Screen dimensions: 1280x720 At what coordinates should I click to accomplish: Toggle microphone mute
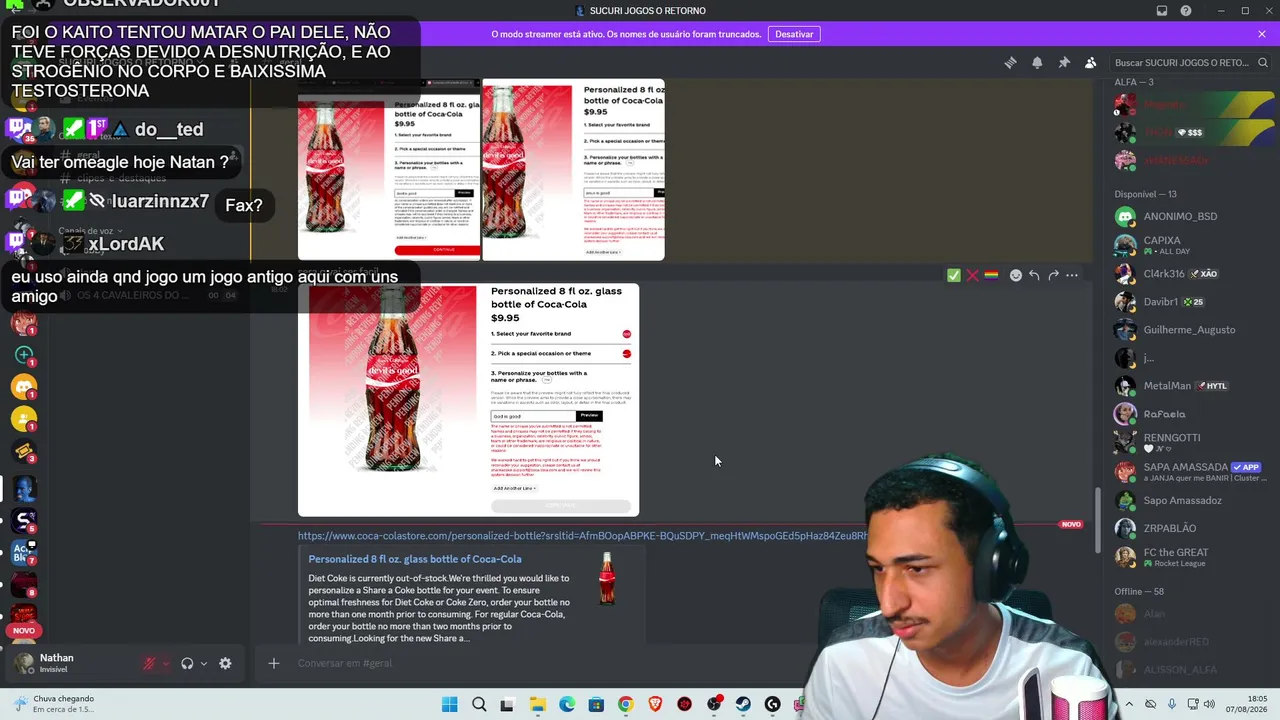coord(150,663)
